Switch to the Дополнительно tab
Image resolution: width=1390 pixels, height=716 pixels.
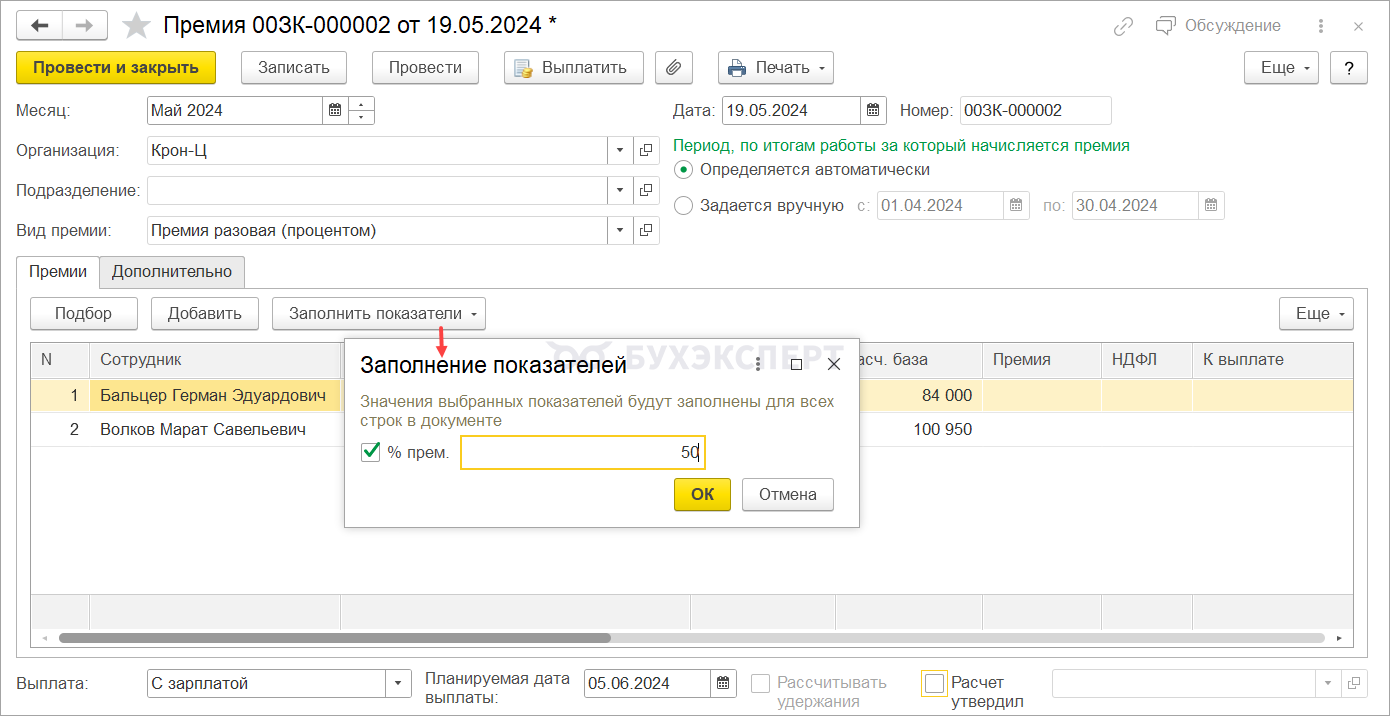pyautogui.click(x=172, y=272)
